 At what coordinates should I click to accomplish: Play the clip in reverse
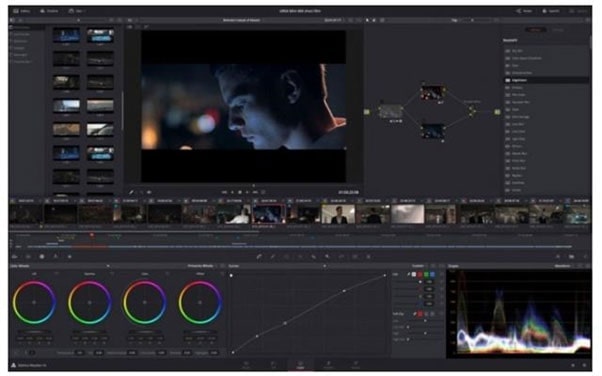pyautogui.click(x=232, y=192)
